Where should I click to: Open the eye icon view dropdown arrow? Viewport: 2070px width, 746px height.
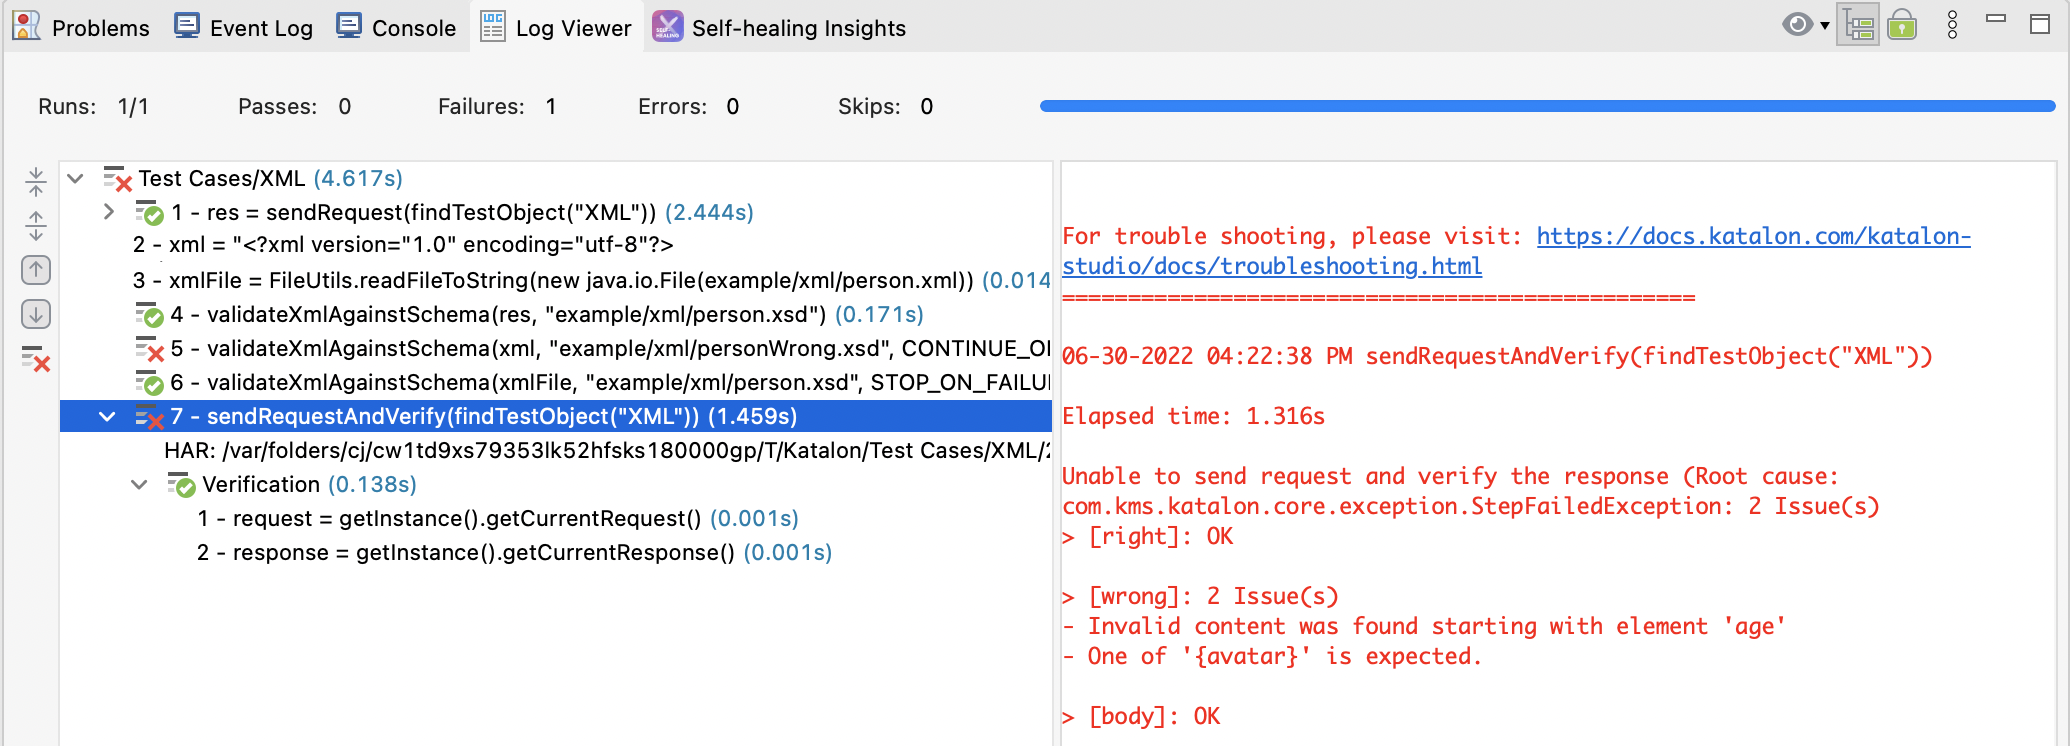[1825, 25]
